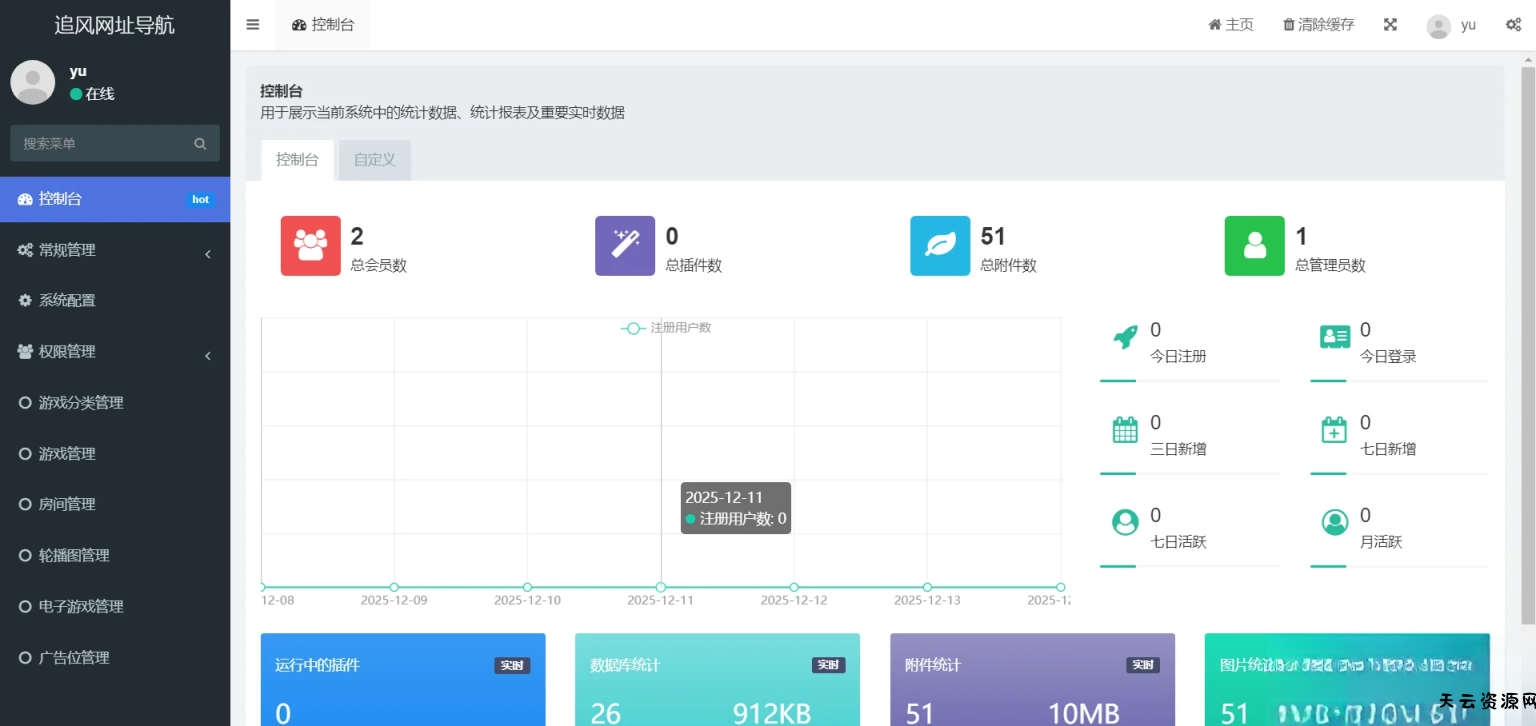The height and width of the screenshot is (726, 1536).
Task: Click the fullscreen expand icon
Action: coord(1390,25)
